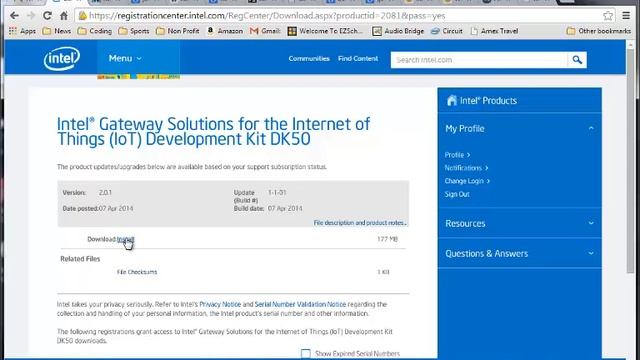This screenshot has width=640, height=360.
Task: Open the Gmail bookmark
Action: [265, 31]
